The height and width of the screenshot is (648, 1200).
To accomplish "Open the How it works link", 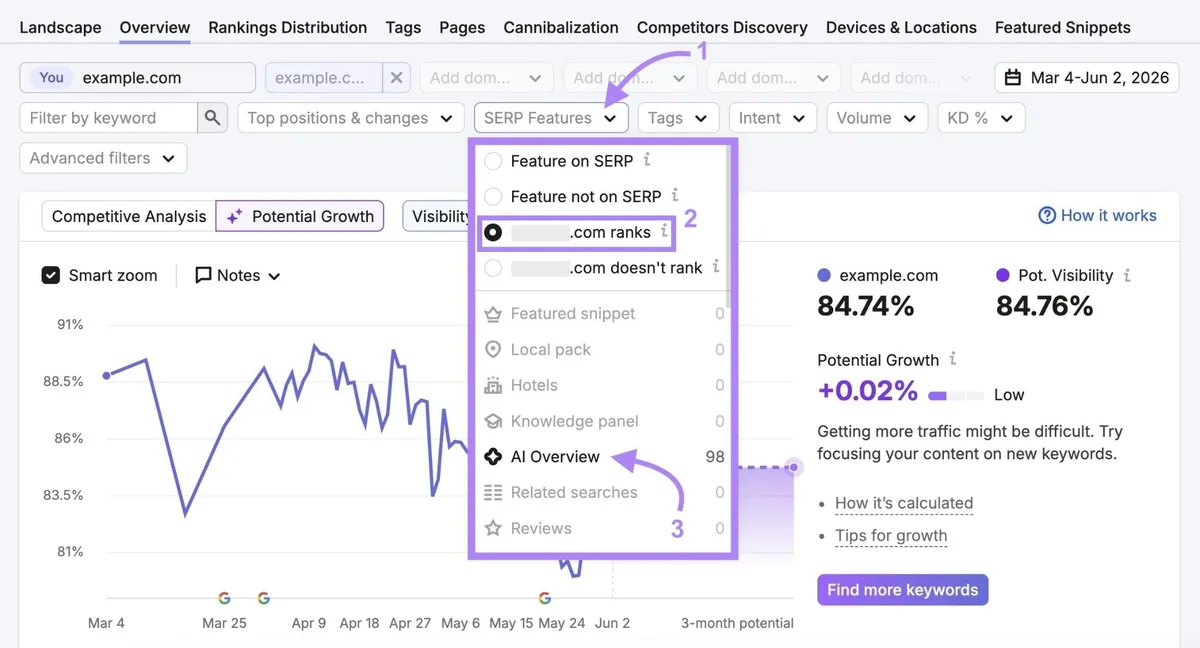I will [1098, 215].
